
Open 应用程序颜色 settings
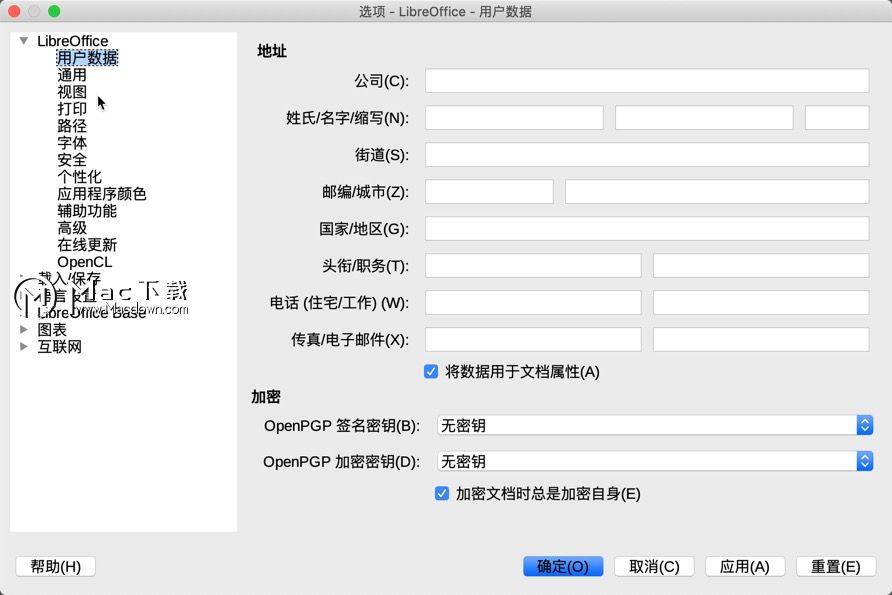tap(102, 194)
